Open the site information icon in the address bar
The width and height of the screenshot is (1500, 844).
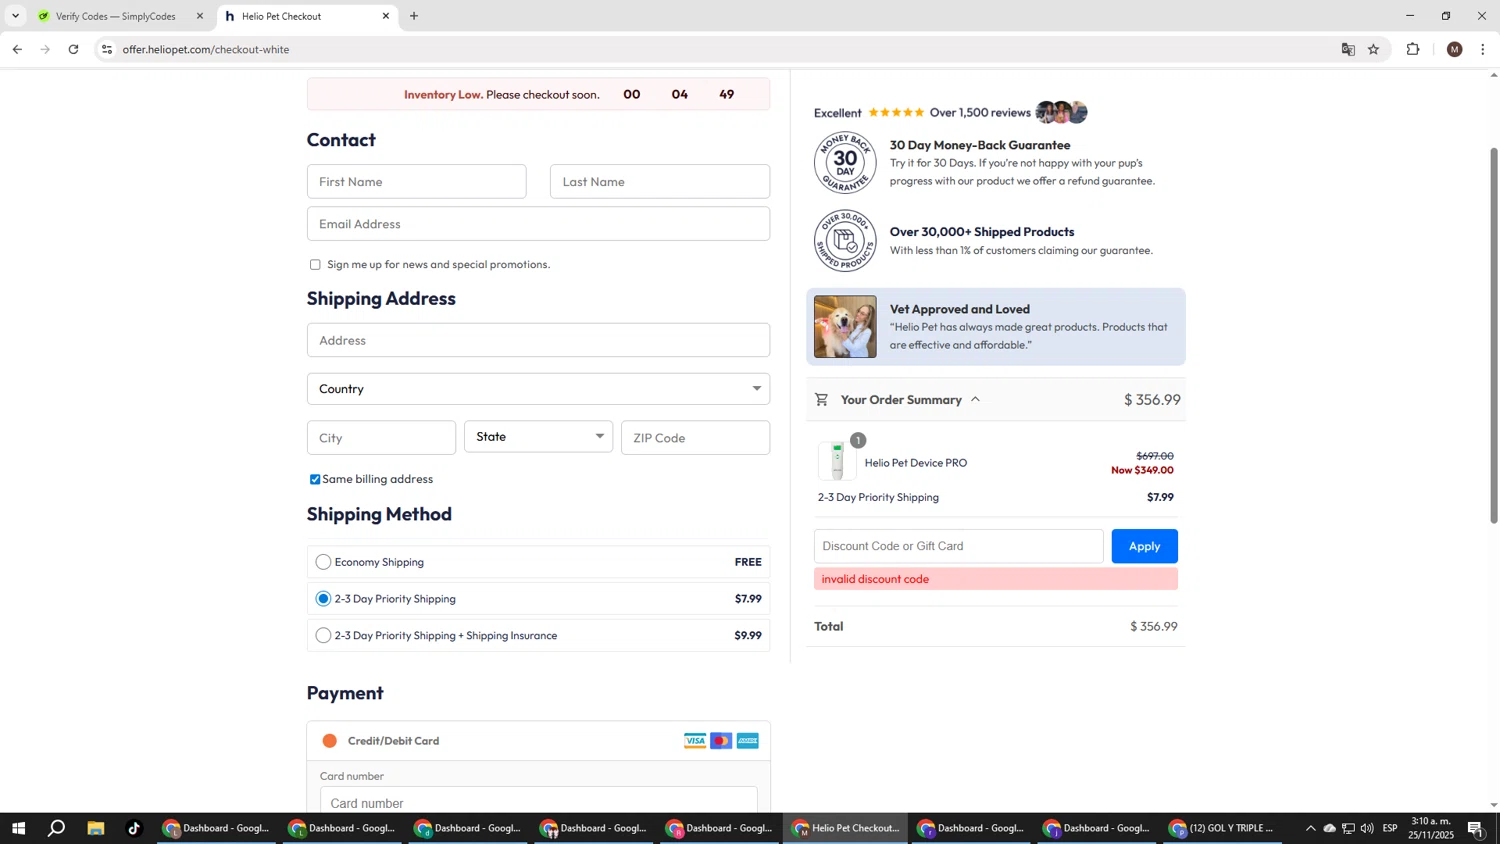pos(107,49)
